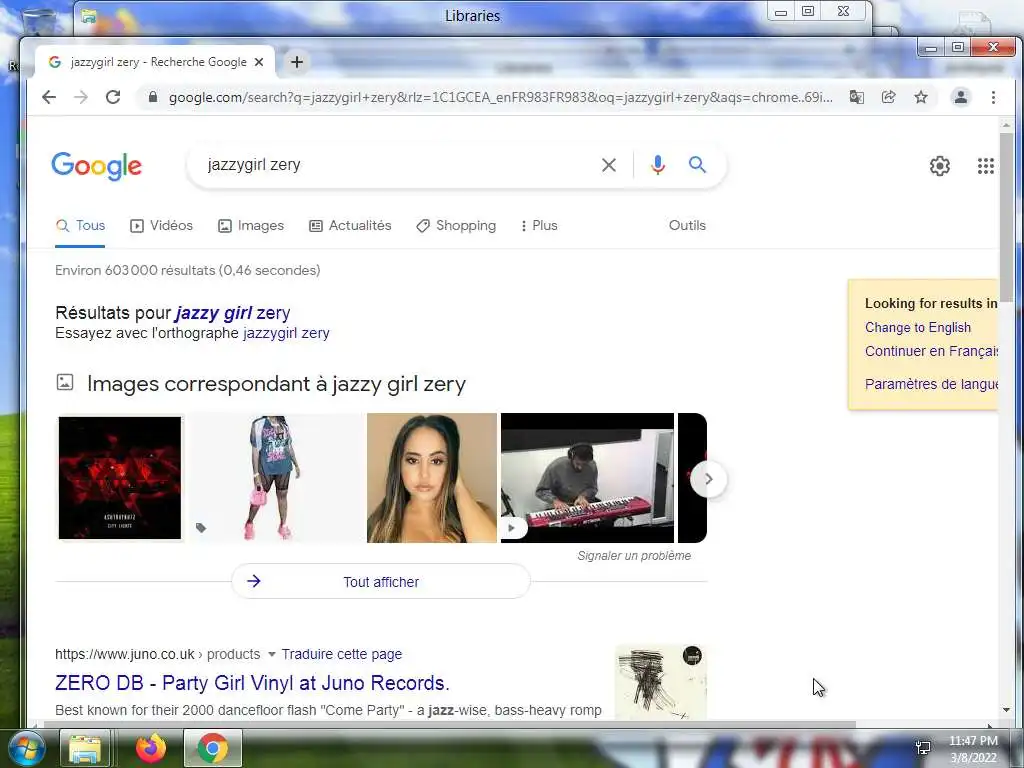
Task: Open the Google apps grid icon
Action: coord(985,166)
